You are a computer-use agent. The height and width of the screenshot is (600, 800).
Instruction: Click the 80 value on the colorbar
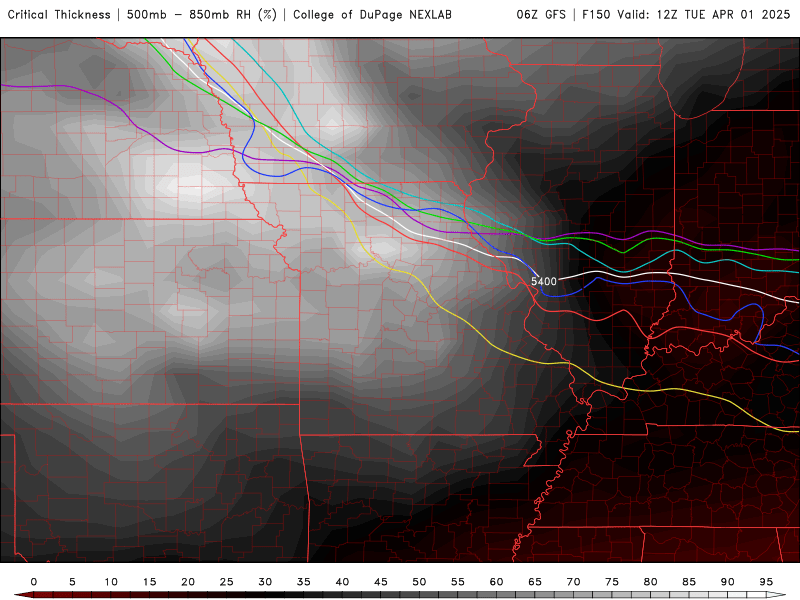[x=651, y=582]
